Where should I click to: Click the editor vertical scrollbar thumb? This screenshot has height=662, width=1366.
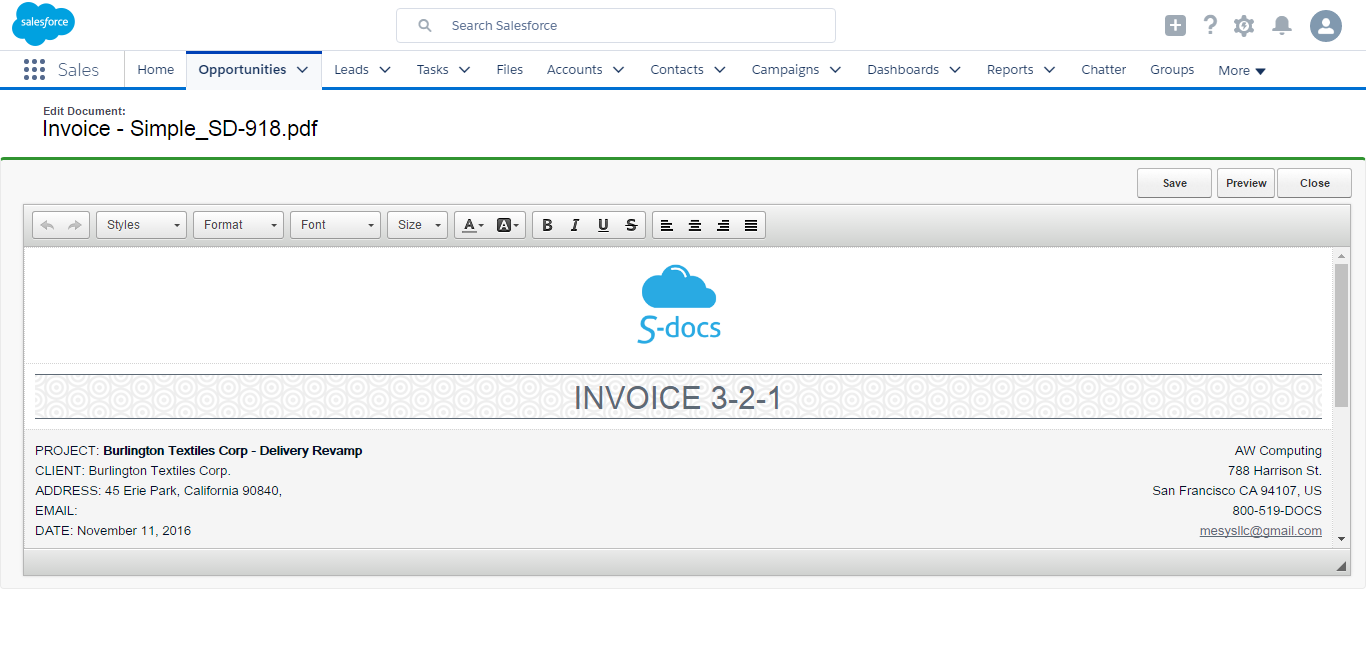click(1341, 335)
